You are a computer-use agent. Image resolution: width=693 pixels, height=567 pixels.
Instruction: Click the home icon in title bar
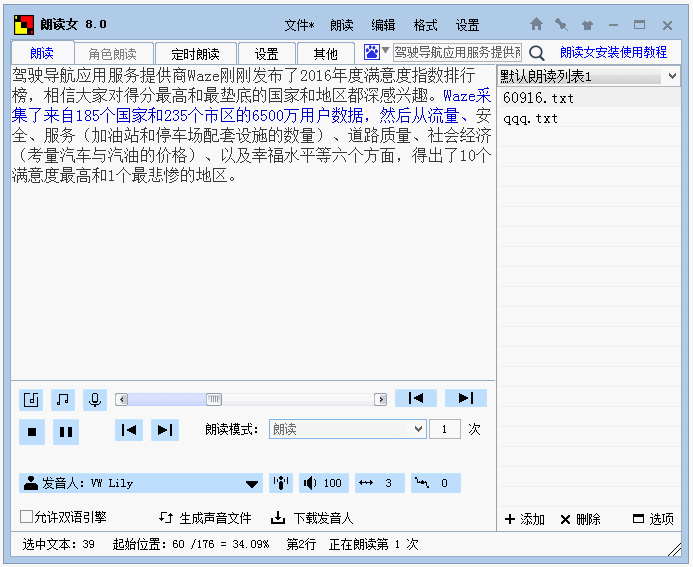(537, 24)
